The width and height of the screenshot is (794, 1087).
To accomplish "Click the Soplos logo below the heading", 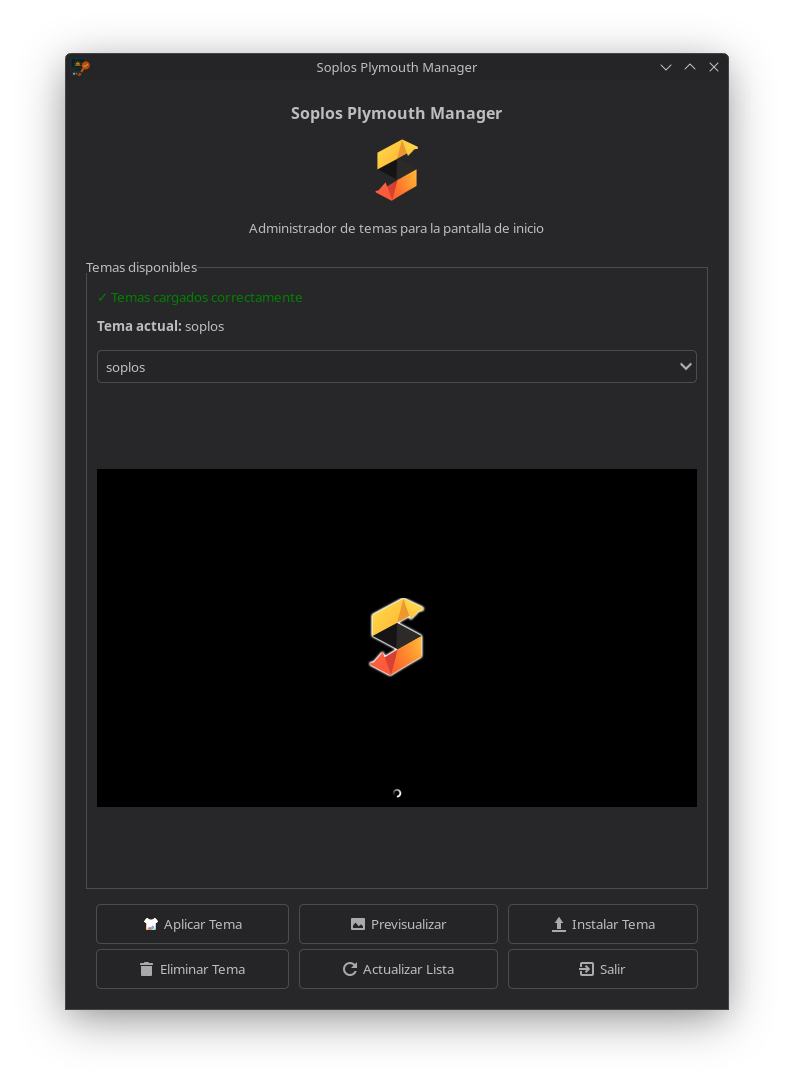I will pos(397,170).
